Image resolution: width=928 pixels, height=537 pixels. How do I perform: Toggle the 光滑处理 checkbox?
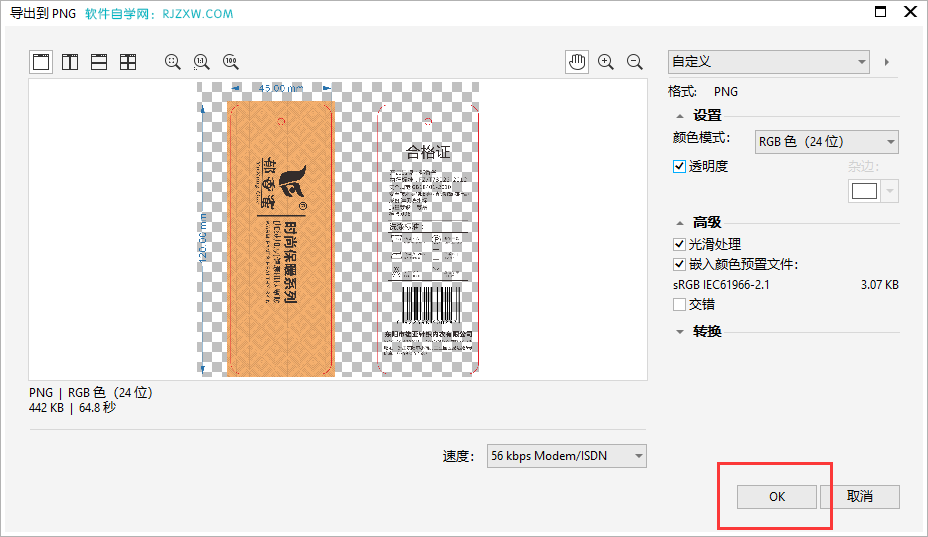[679, 244]
